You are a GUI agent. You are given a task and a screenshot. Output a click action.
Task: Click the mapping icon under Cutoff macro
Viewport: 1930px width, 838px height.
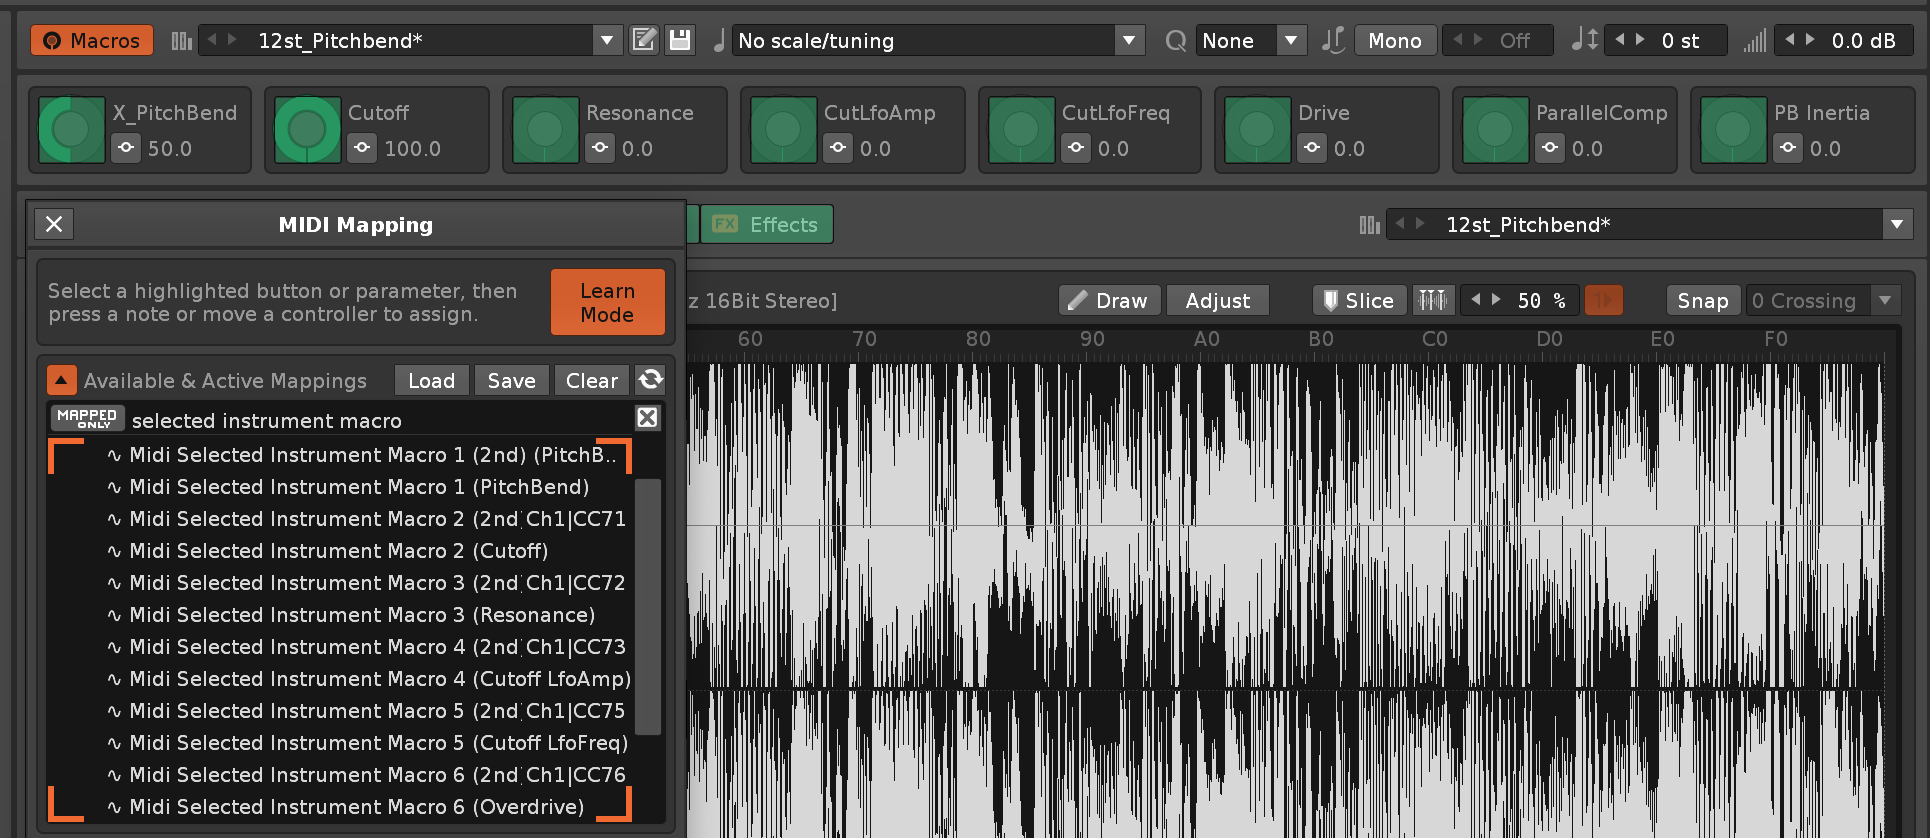coord(362,148)
